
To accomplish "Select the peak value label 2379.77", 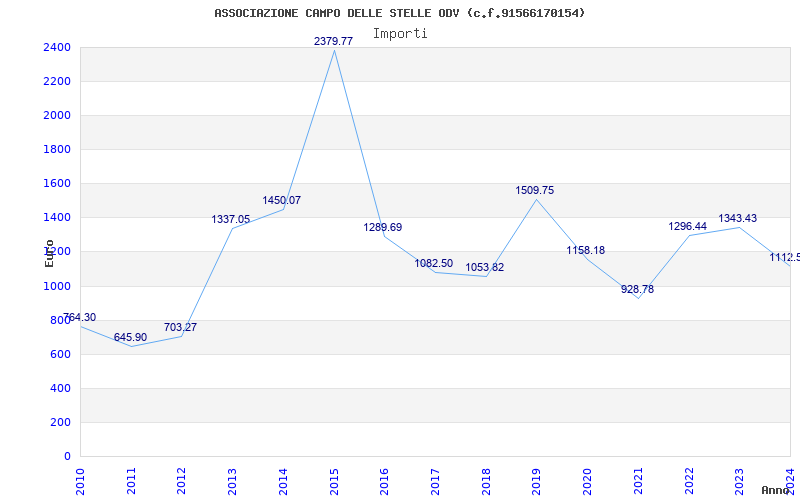I will pos(333,41).
